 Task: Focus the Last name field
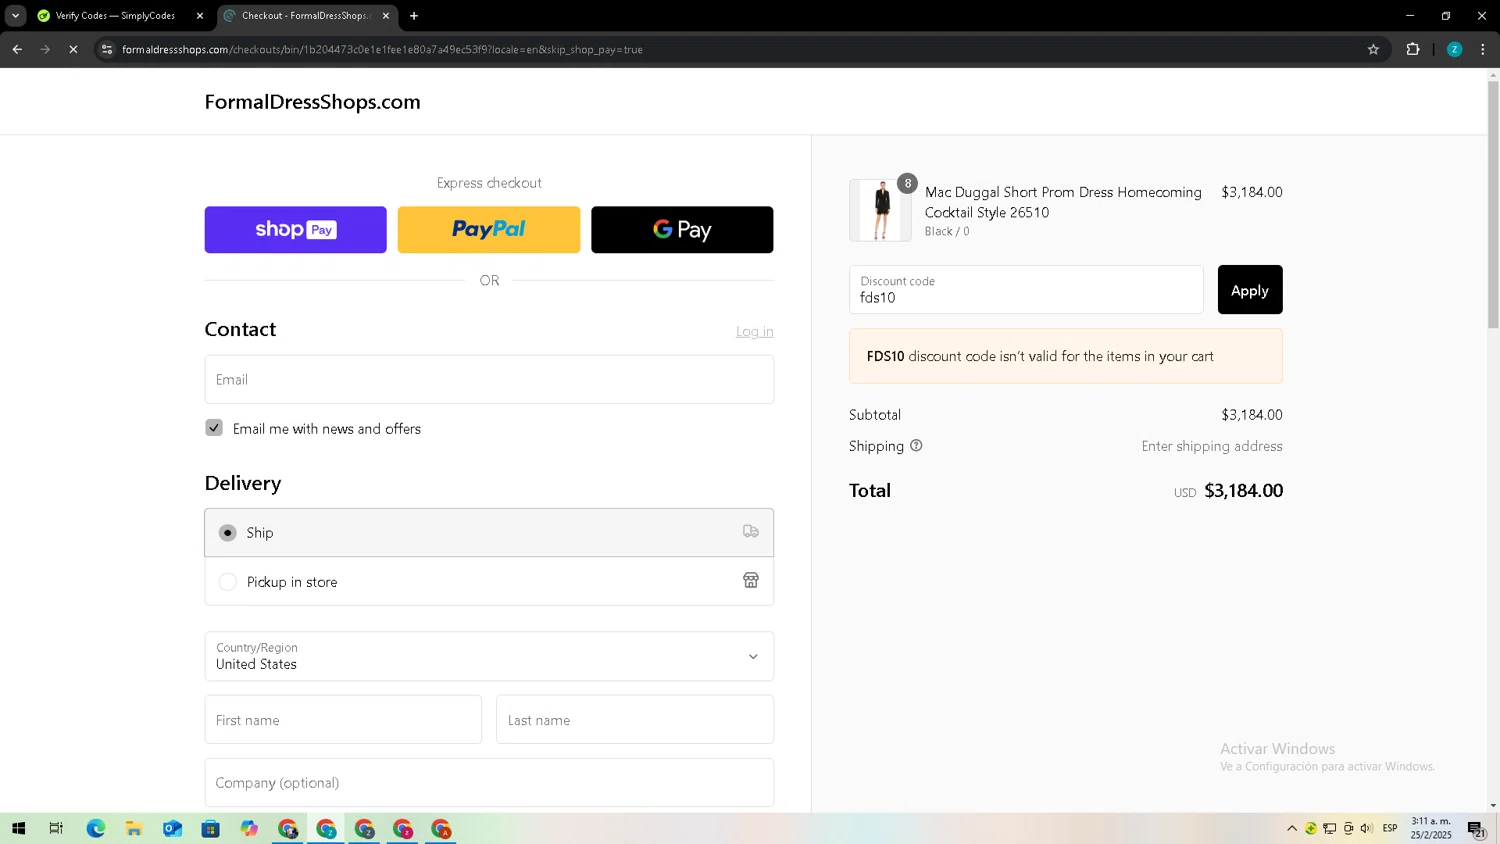[635, 720]
